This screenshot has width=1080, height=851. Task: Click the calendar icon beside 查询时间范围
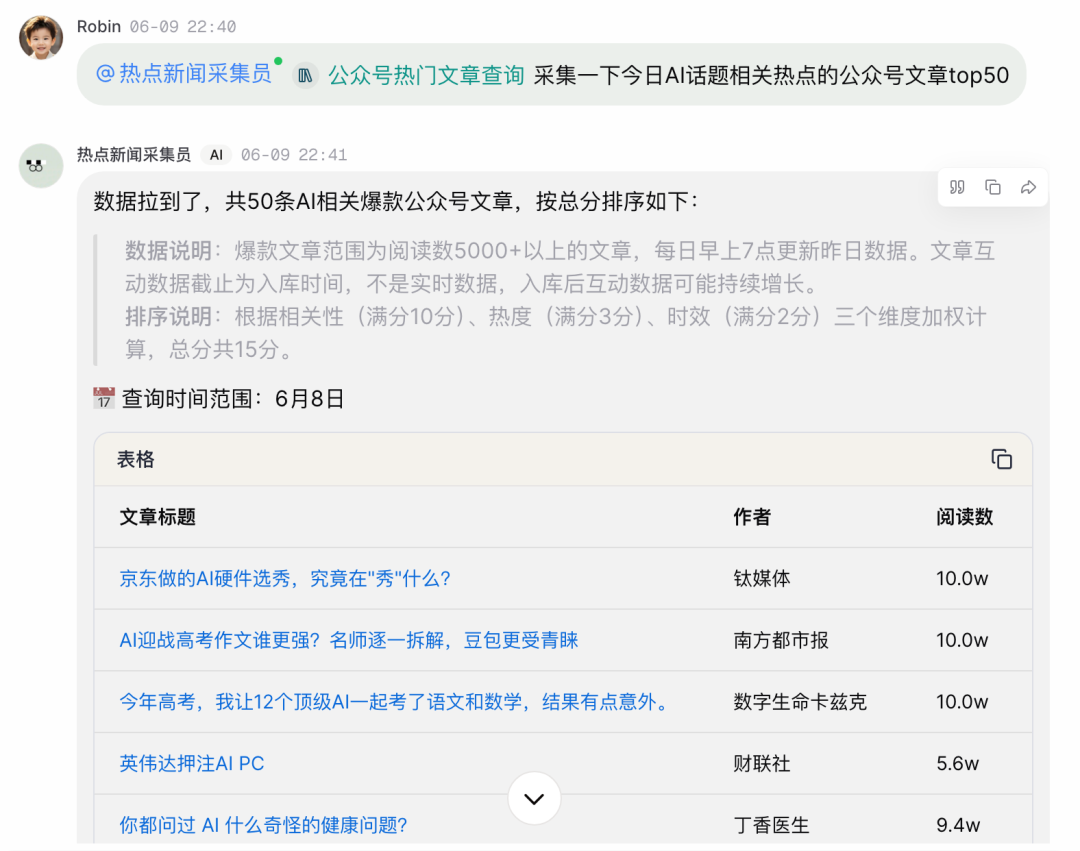103,398
